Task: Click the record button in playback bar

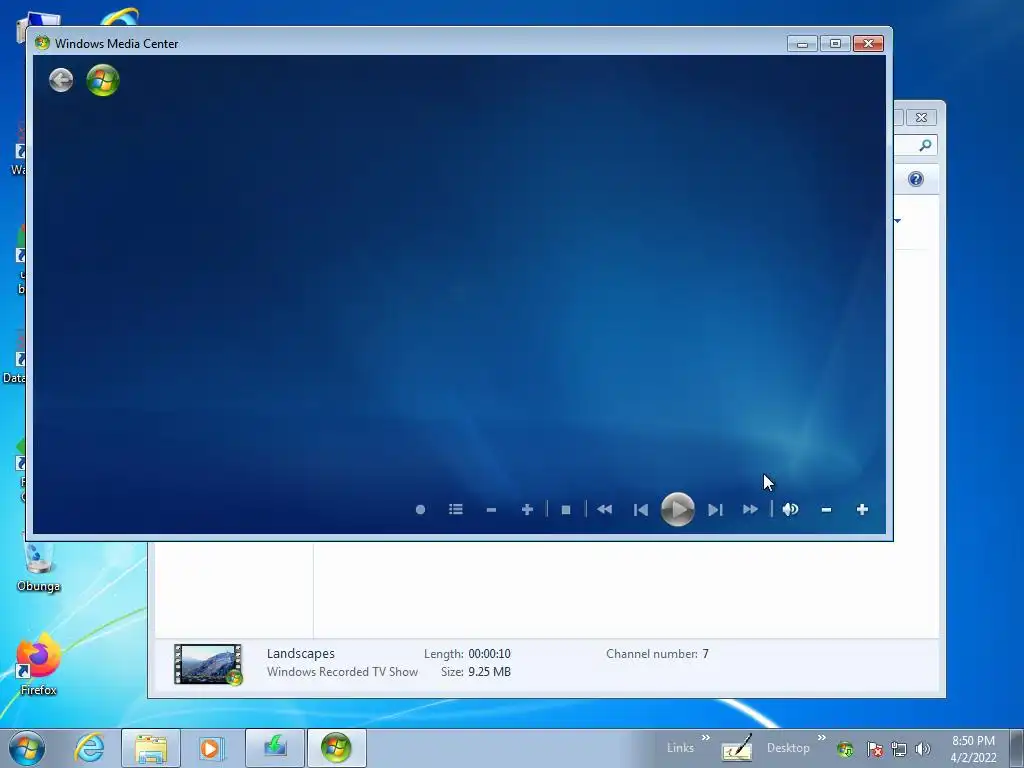Action: [421, 509]
